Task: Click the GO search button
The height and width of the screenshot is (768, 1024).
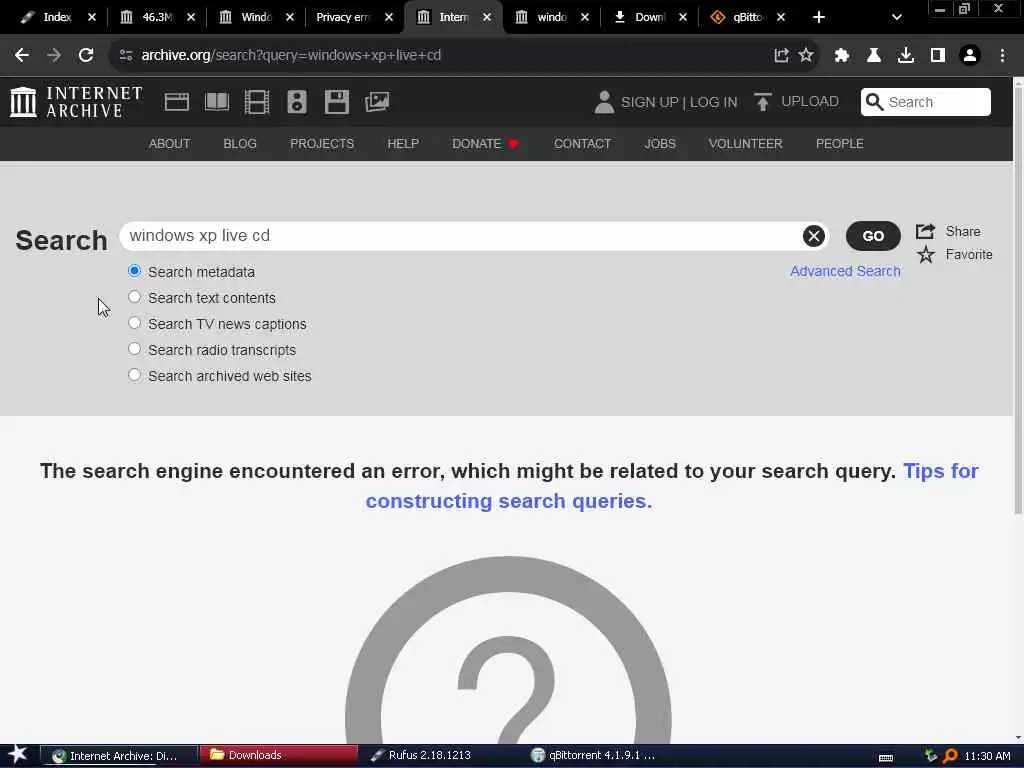Action: (873, 236)
